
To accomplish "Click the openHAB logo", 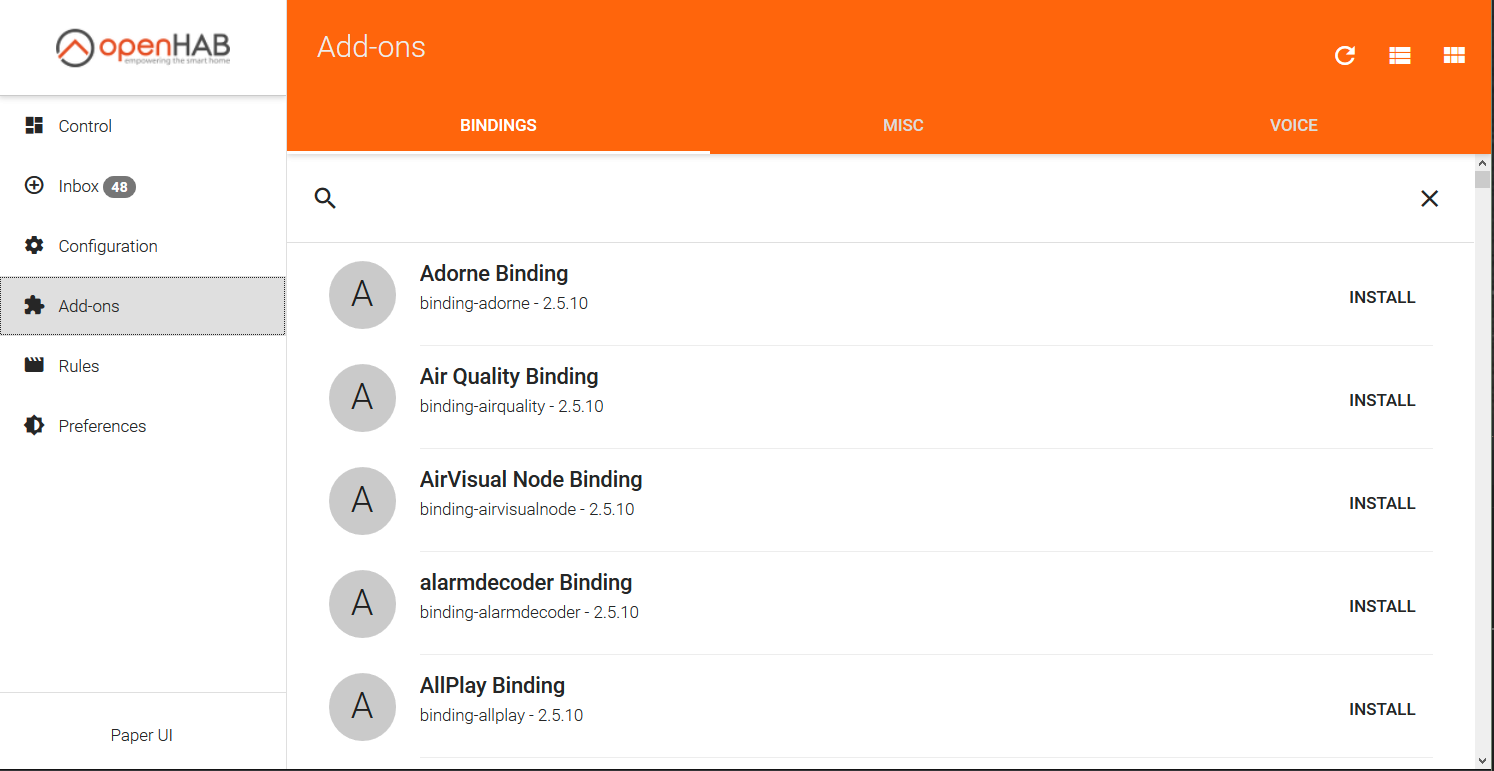I will [143, 47].
